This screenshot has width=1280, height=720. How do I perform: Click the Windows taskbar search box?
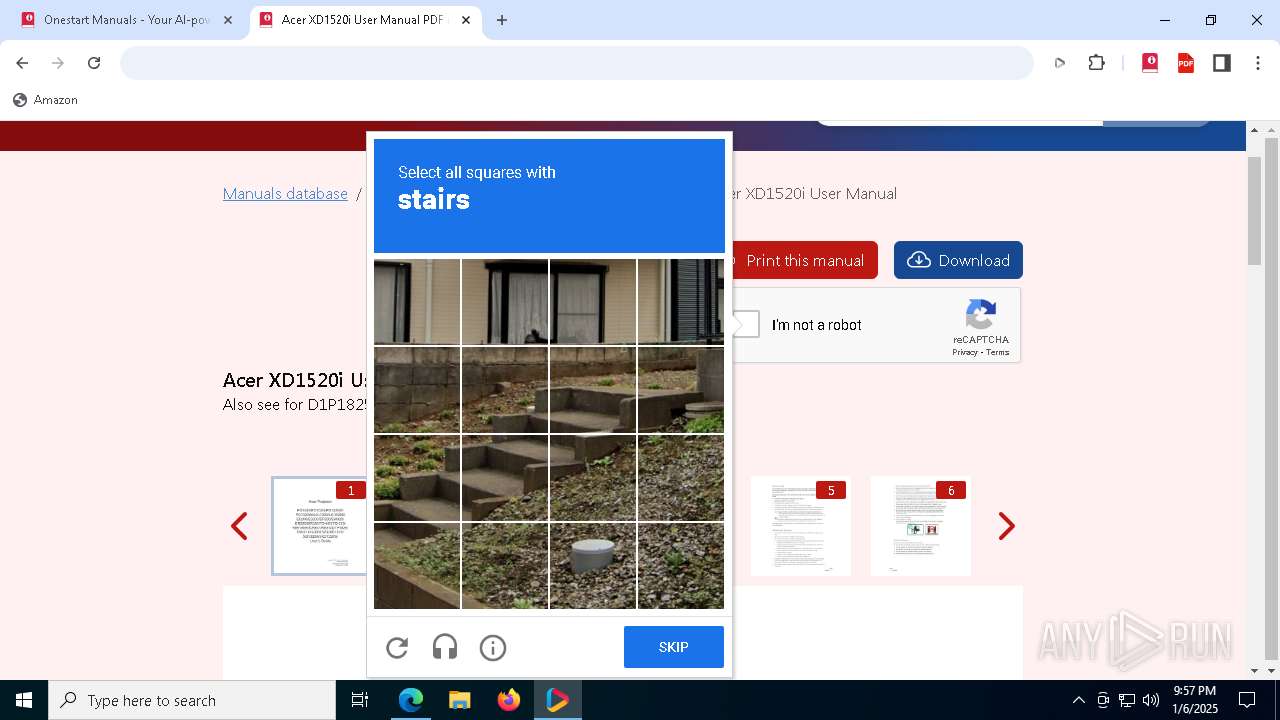[x=192, y=700]
